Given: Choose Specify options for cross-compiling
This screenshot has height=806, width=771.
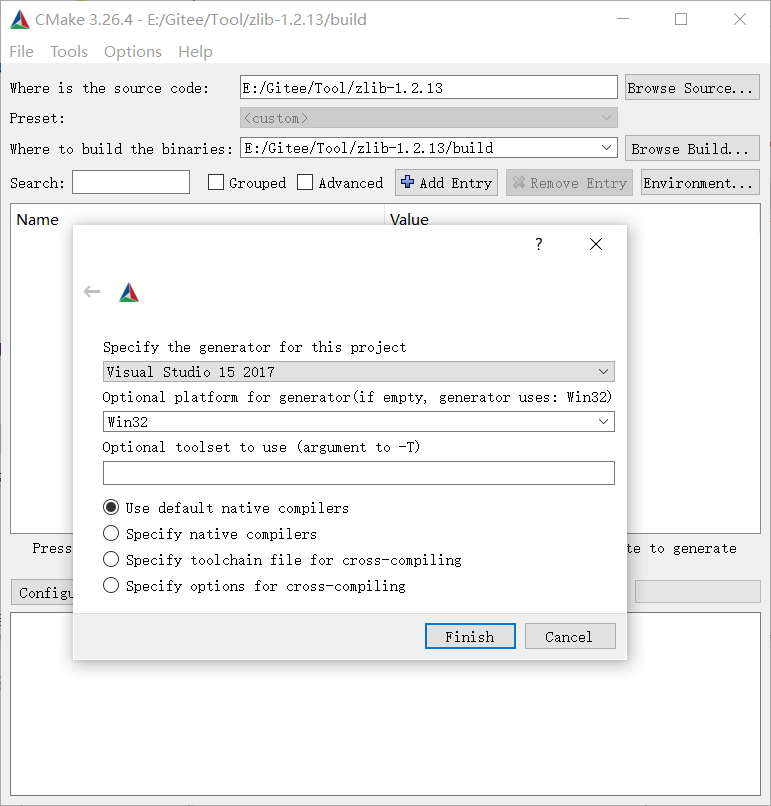Looking at the screenshot, I should [x=111, y=585].
